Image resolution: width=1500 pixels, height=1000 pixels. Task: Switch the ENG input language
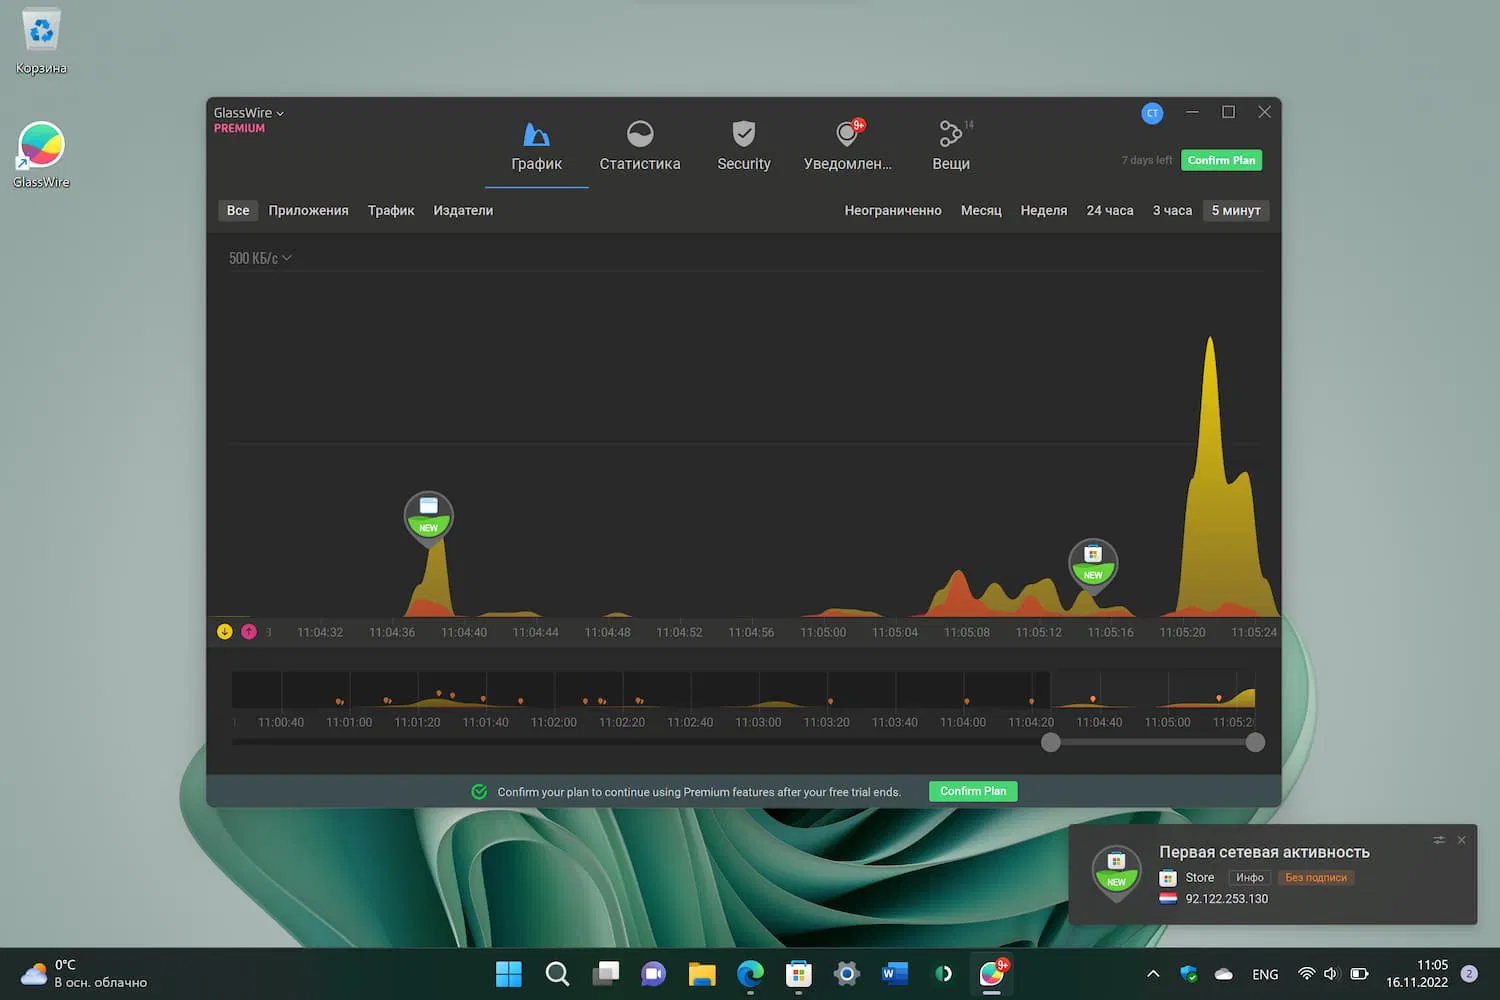click(x=1265, y=974)
